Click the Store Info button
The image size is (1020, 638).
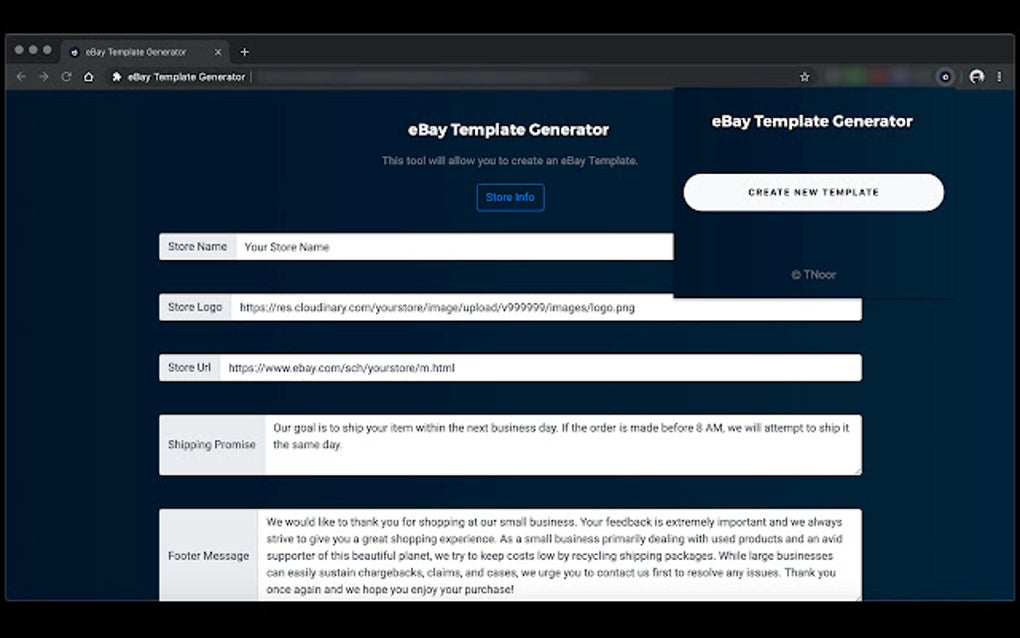(510, 197)
